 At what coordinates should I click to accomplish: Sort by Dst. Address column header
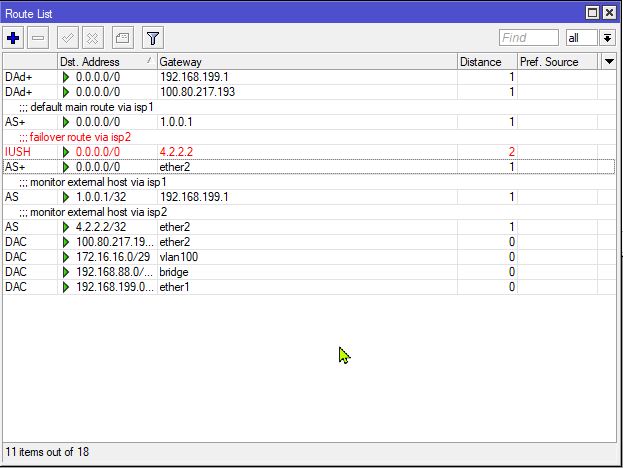click(107, 62)
